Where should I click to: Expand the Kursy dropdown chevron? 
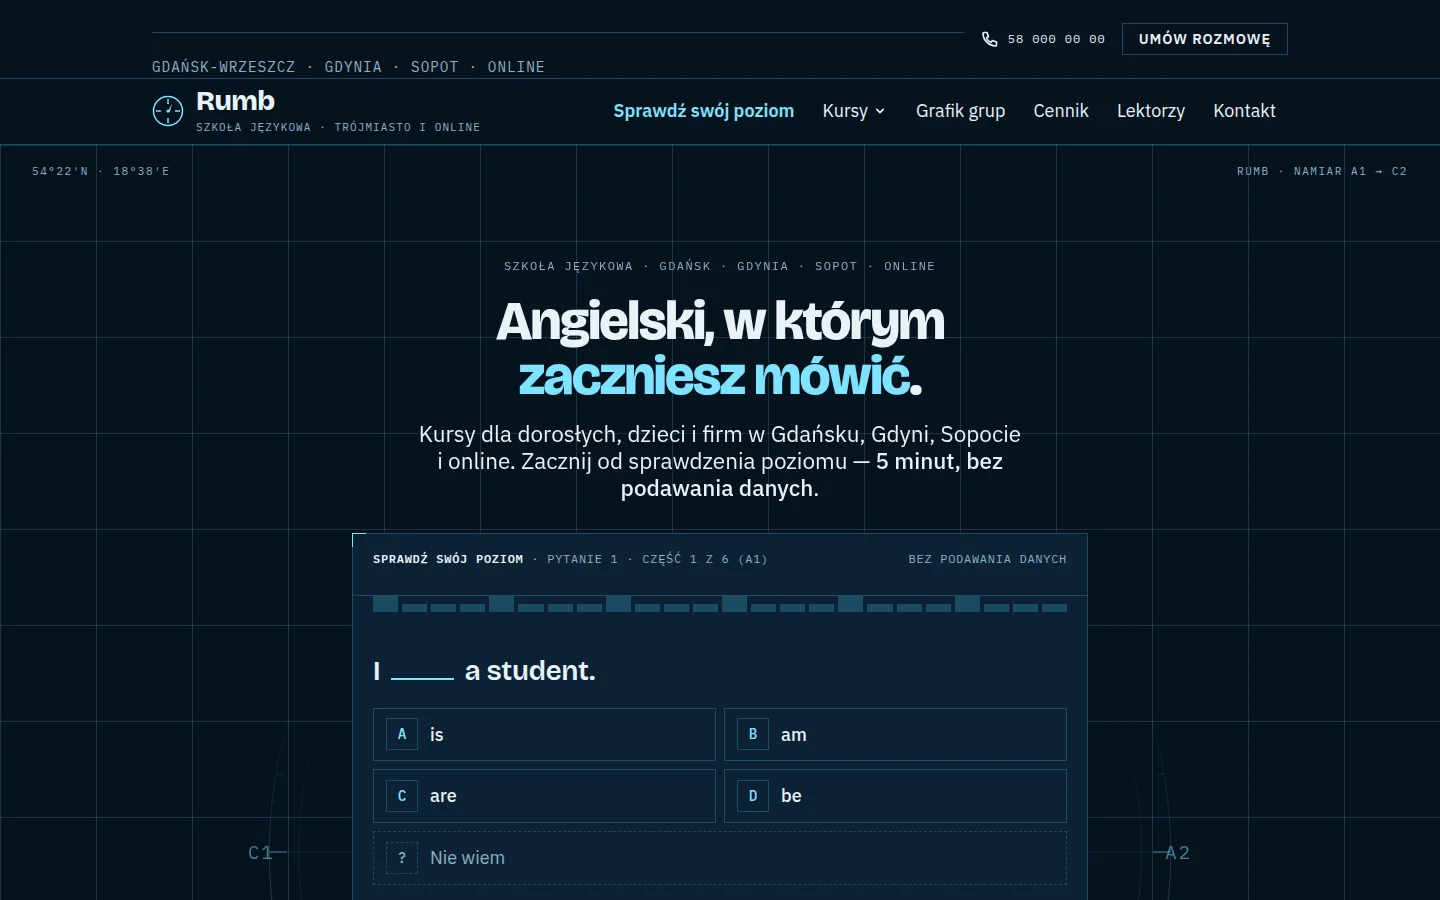pyautogui.click(x=880, y=111)
